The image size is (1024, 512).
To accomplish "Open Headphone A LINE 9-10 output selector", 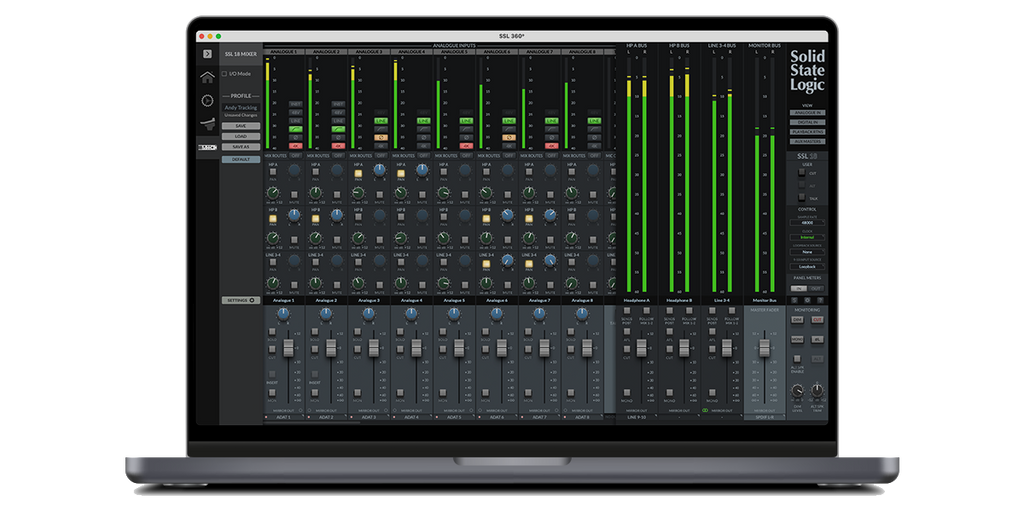I will click(x=636, y=417).
